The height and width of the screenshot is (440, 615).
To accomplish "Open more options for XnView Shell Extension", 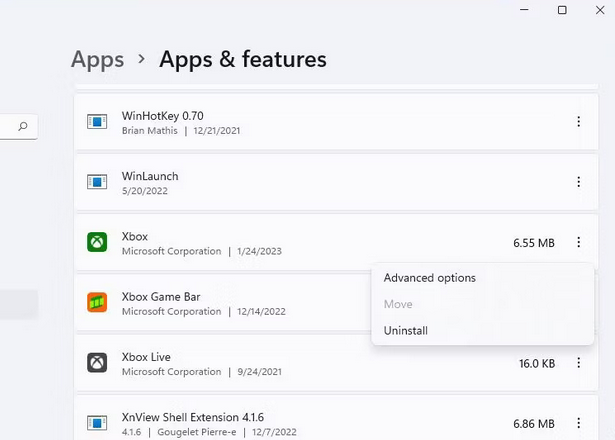I will [579, 423].
